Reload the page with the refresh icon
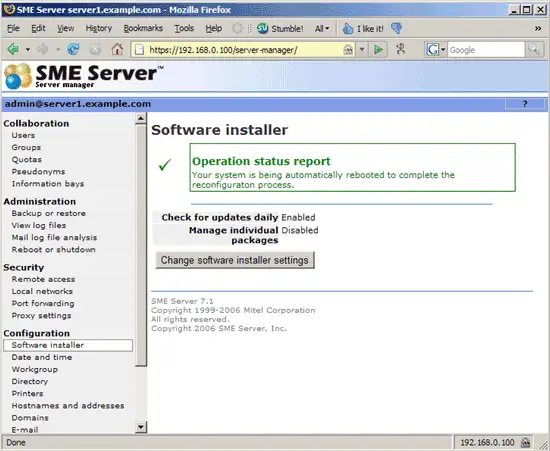Viewport: 550px width, 451px height. click(x=74, y=49)
